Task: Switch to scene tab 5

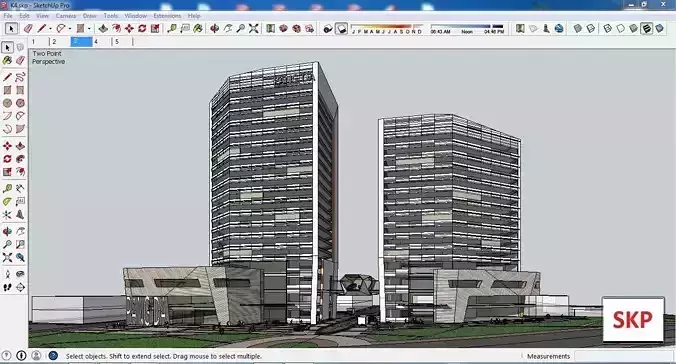Action: pyautogui.click(x=122, y=42)
